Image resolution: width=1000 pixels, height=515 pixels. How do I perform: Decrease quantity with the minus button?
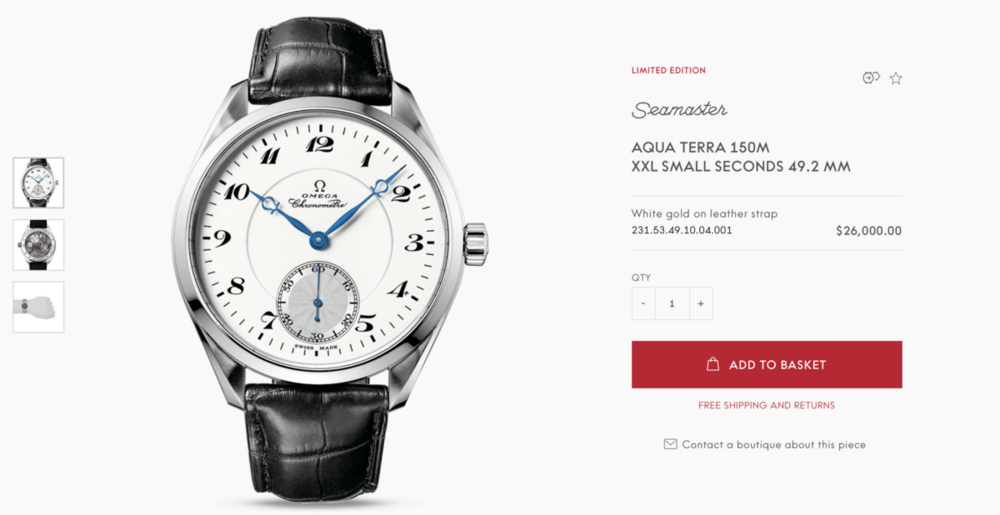pyautogui.click(x=643, y=303)
